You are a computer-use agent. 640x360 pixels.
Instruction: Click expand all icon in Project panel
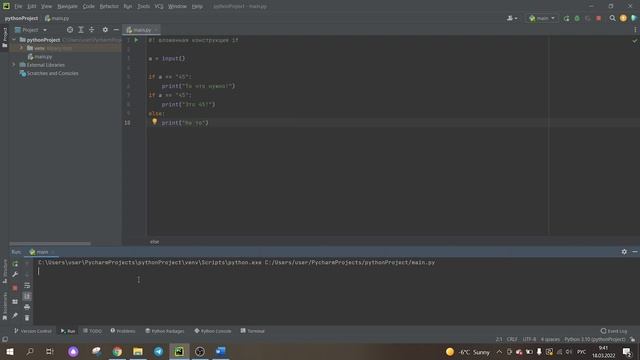[x=81, y=30]
